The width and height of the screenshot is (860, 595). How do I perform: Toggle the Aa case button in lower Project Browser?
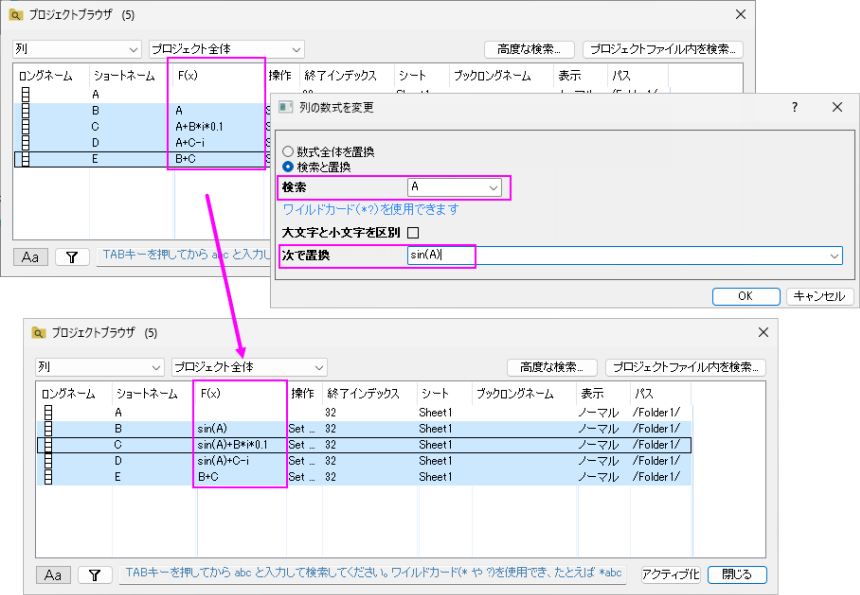pos(53,575)
